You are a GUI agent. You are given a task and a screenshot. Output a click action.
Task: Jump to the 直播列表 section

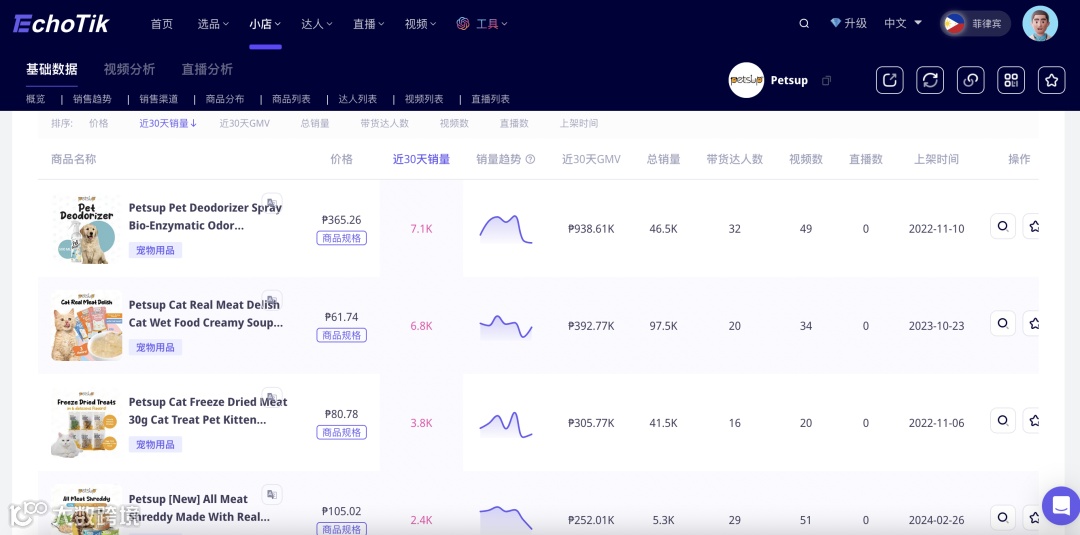click(490, 99)
